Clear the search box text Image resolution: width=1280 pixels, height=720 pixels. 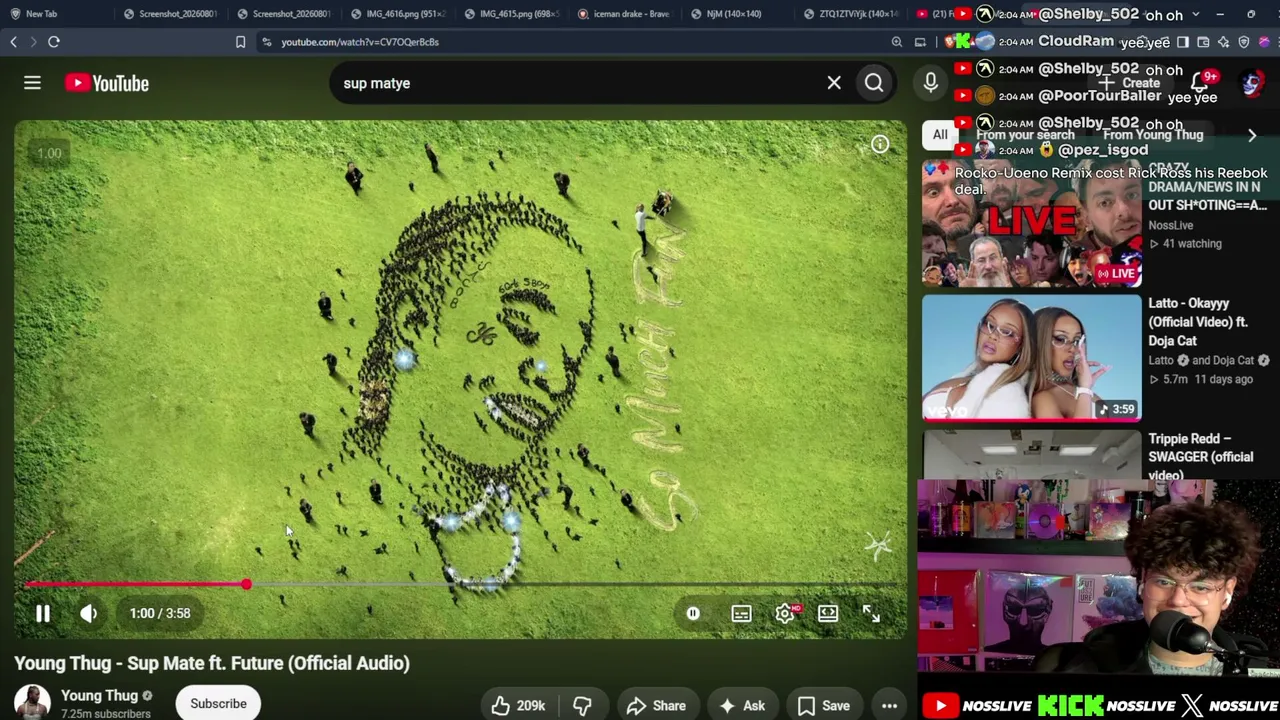(x=834, y=83)
